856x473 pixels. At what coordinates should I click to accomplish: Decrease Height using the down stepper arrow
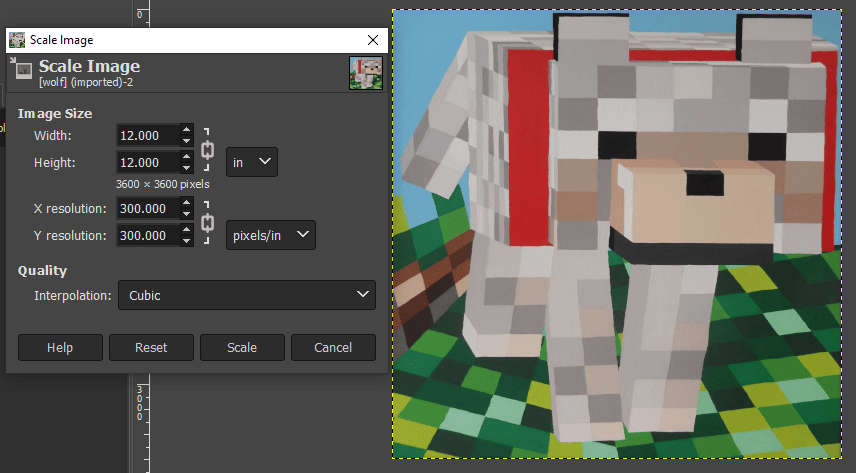187,168
